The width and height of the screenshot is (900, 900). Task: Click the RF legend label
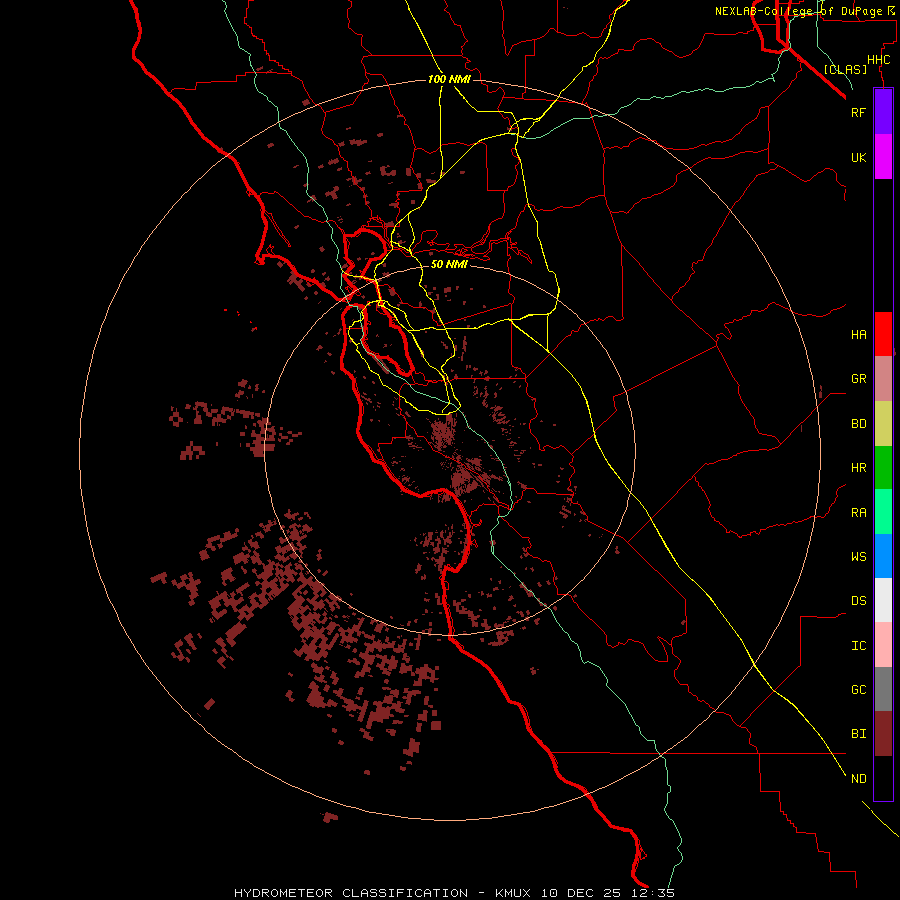point(858,113)
